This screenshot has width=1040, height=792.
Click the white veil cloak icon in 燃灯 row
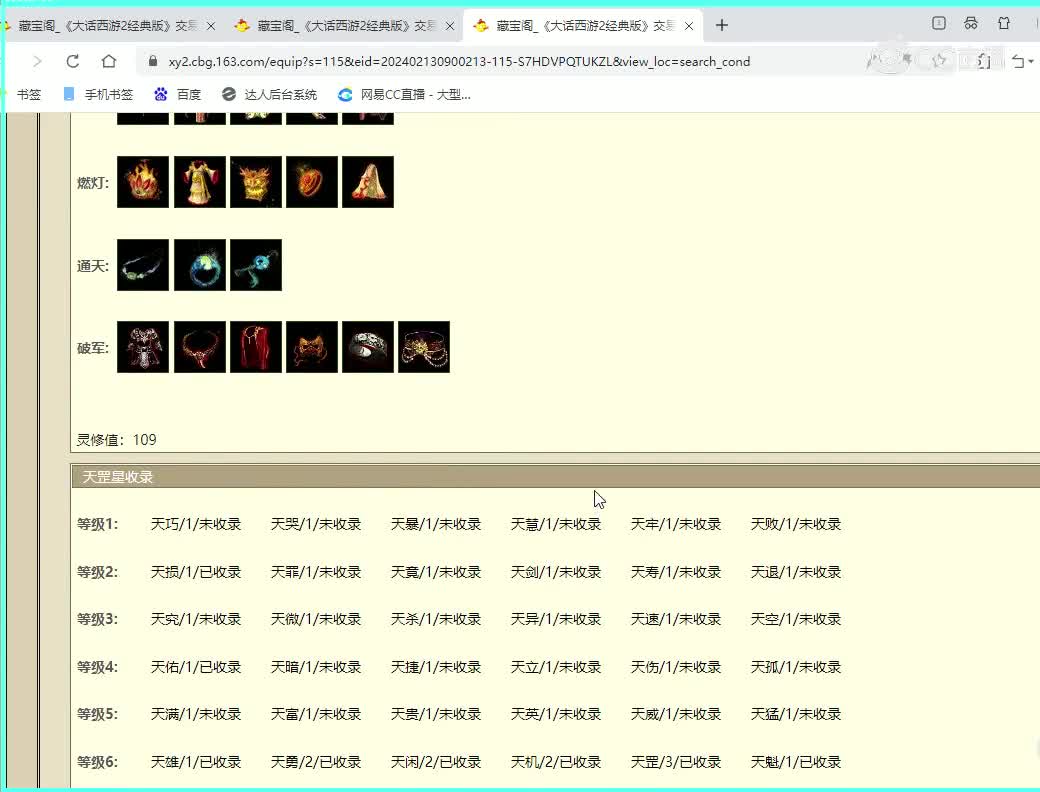pyautogui.click(x=368, y=182)
